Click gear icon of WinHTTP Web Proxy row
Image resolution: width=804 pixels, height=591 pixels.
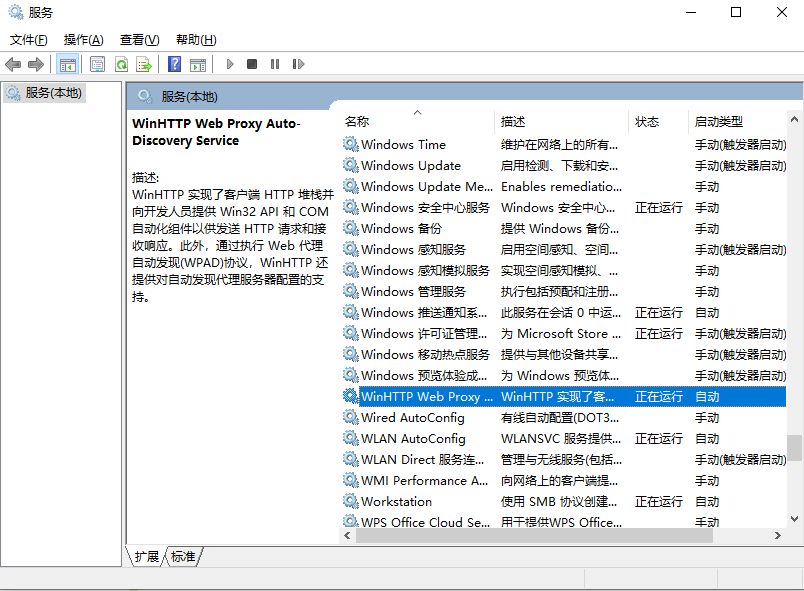tap(351, 397)
